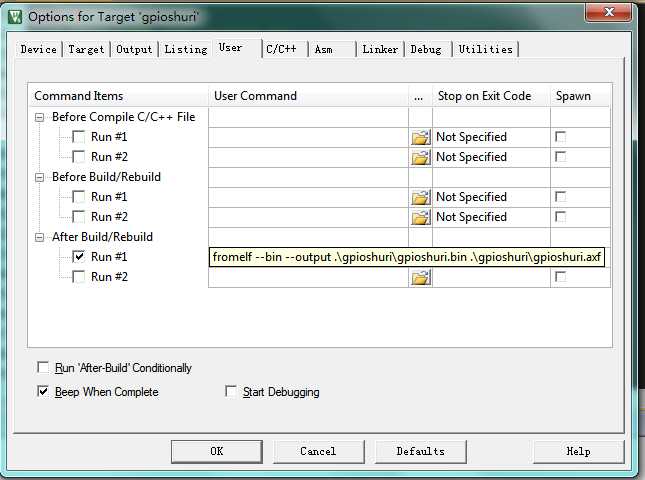Enable Spawn for Before Compile Run #1
The height and width of the screenshot is (480, 645).
(x=560, y=137)
